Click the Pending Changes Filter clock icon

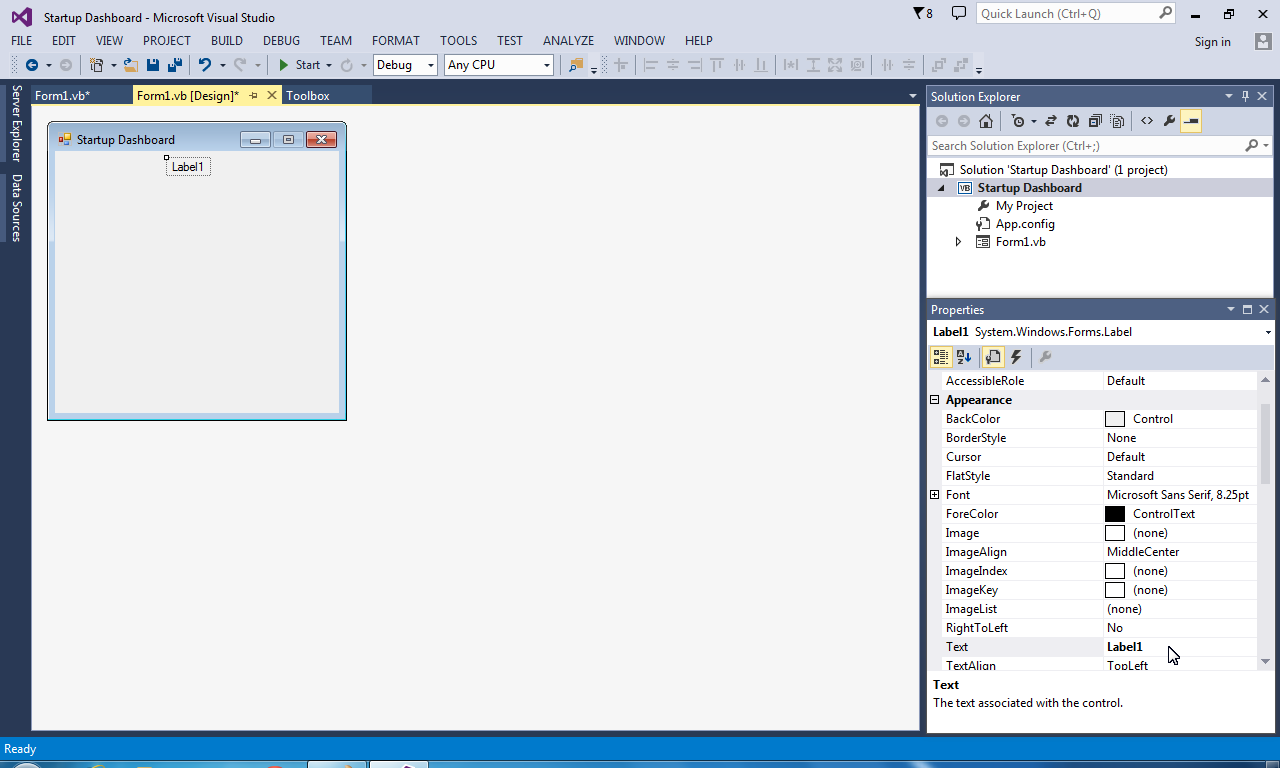click(x=1018, y=121)
